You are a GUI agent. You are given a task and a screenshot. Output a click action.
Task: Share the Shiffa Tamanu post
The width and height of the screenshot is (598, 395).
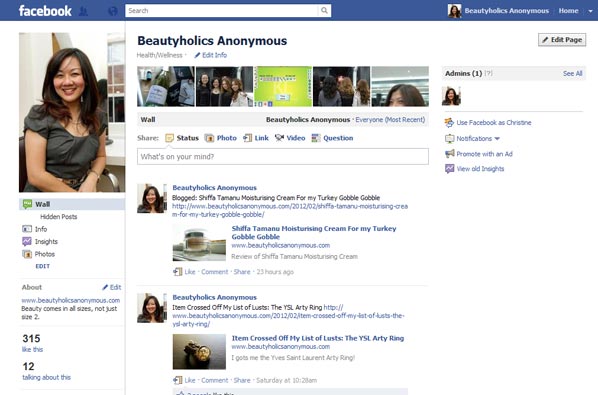pyautogui.click(x=242, y=272)
